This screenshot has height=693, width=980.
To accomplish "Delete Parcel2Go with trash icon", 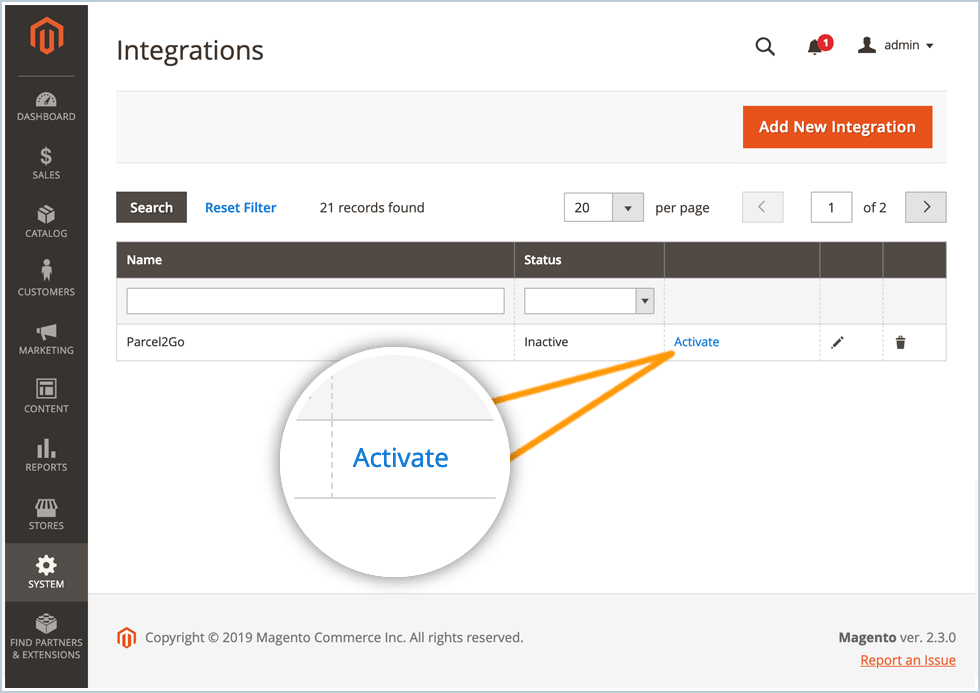I will point(900,342).
